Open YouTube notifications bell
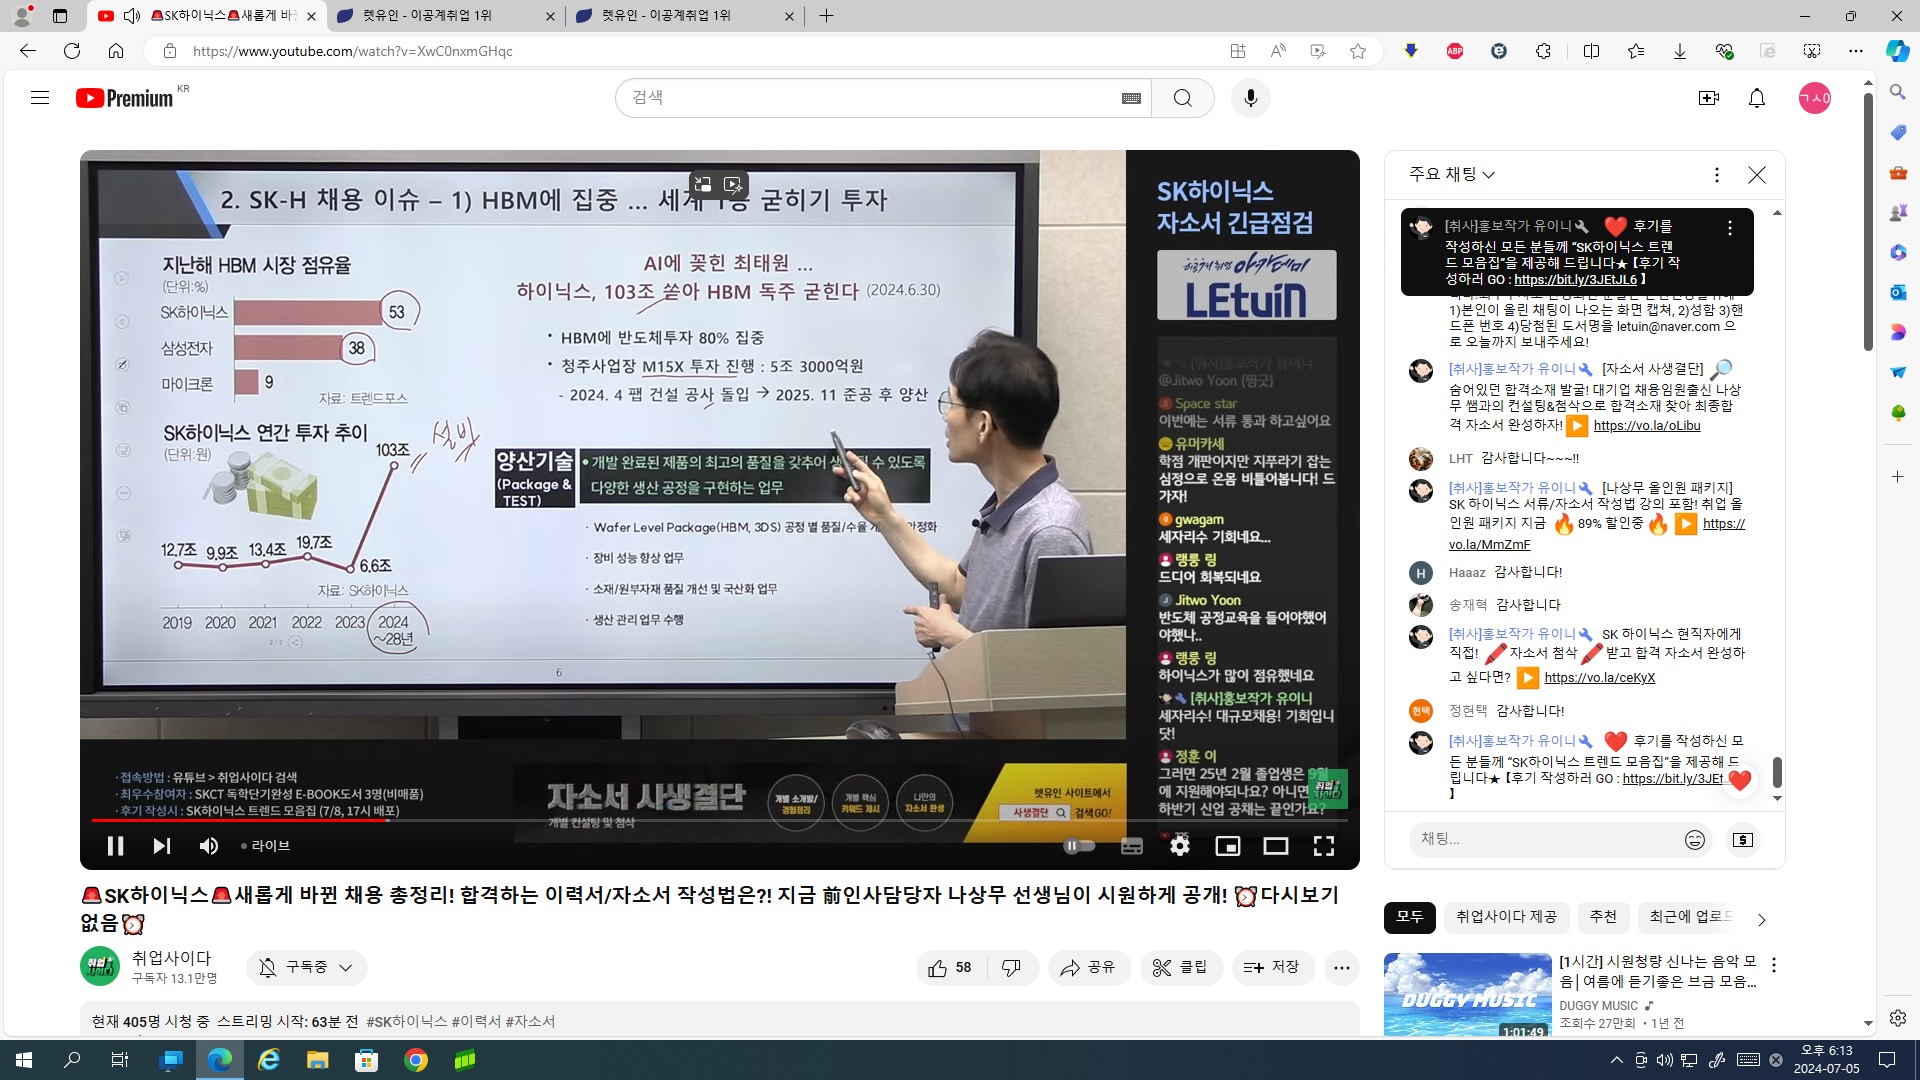 [x=1757, y=98]
